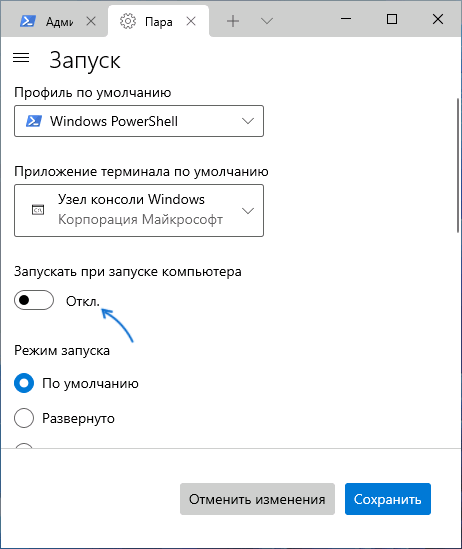Click the vertical scrollbar on settings page
Viewport: 462px width, 549px height.
(x=457, y=166)
